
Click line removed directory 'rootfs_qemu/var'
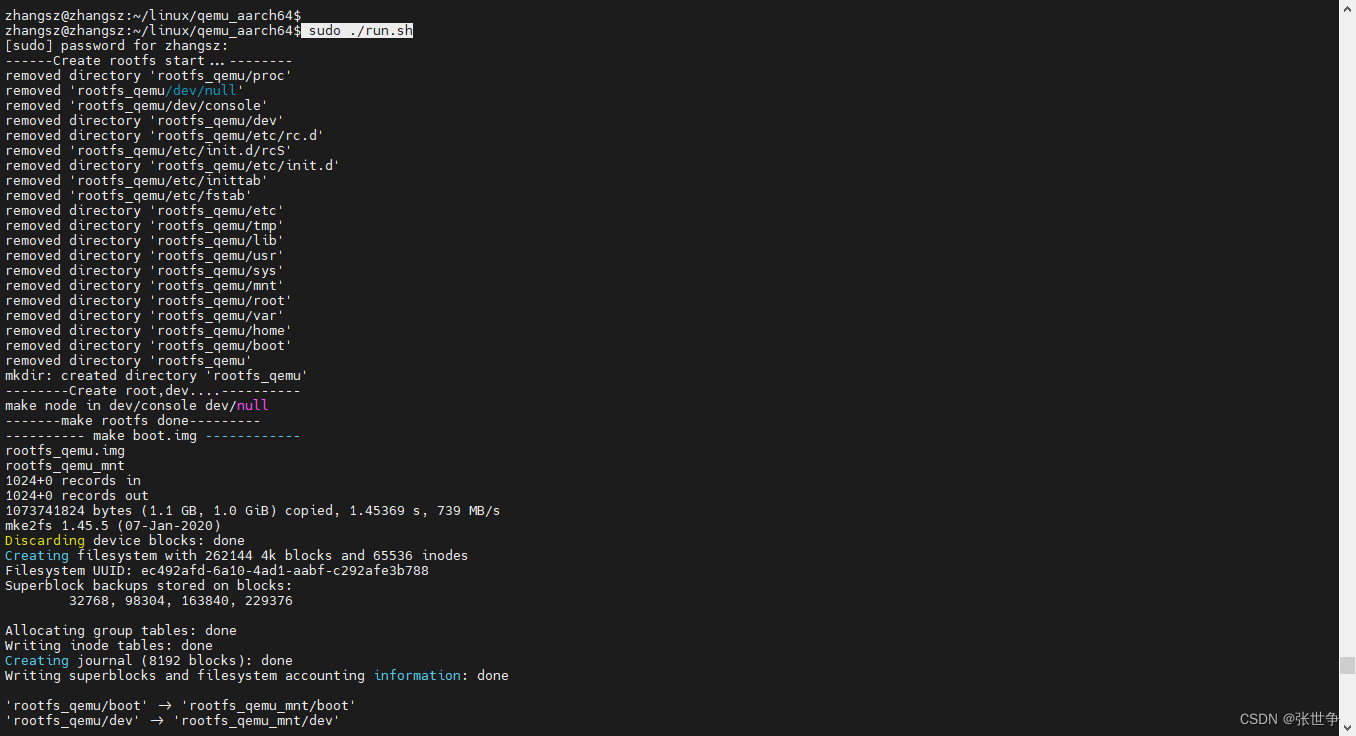[x=145, y=316]
